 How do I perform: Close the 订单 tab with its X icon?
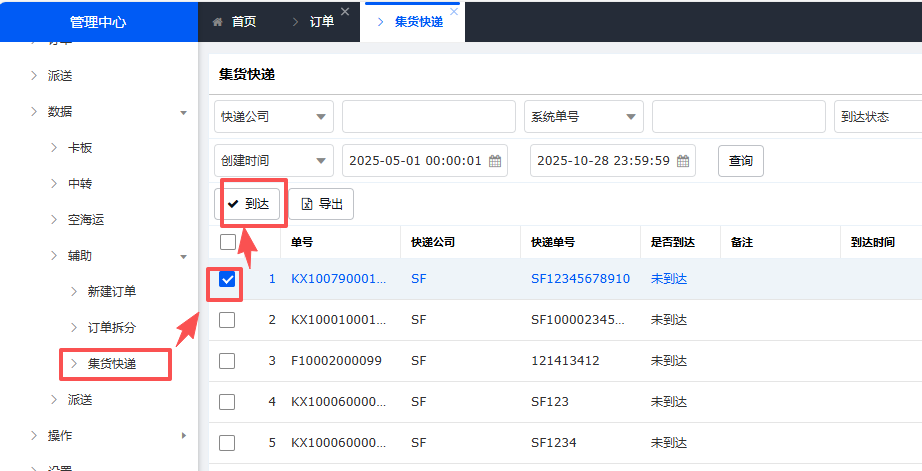click(x=345, y=11)
